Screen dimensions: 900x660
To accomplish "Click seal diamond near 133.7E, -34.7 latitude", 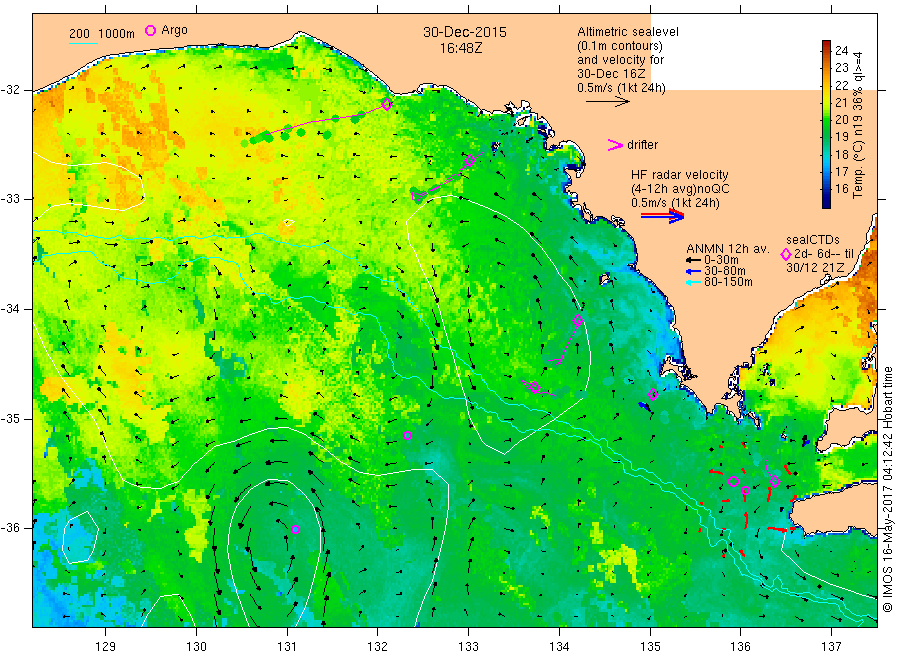I will [x=535, y=387].
